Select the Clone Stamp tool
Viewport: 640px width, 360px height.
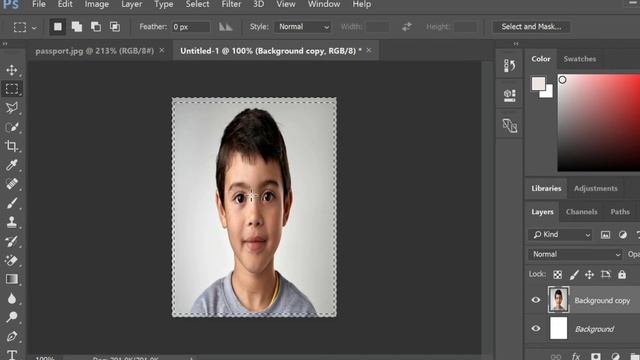(11, 222)
